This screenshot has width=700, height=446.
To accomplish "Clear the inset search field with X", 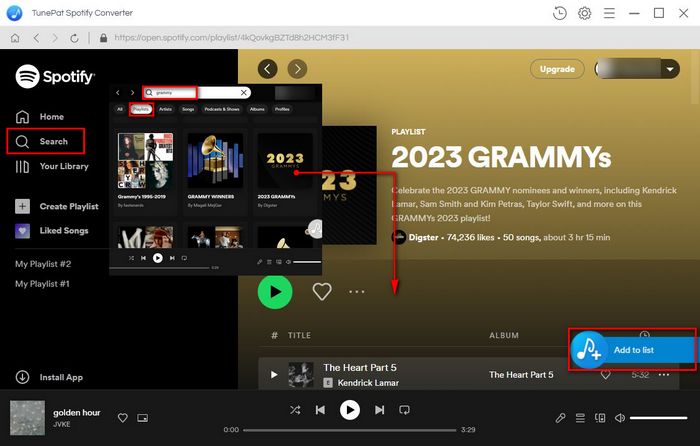I will (243, 92).
